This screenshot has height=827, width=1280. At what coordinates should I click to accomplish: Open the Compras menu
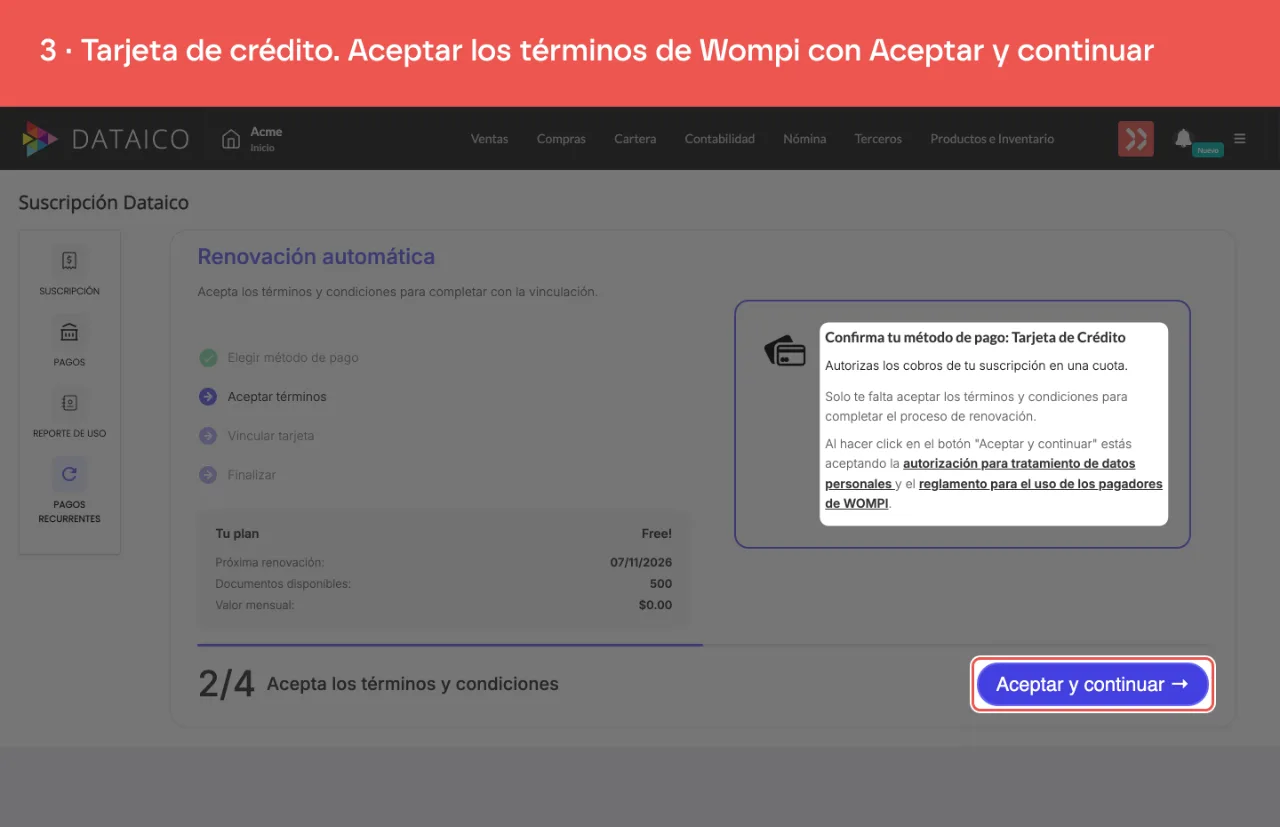(x=561, y=139)
